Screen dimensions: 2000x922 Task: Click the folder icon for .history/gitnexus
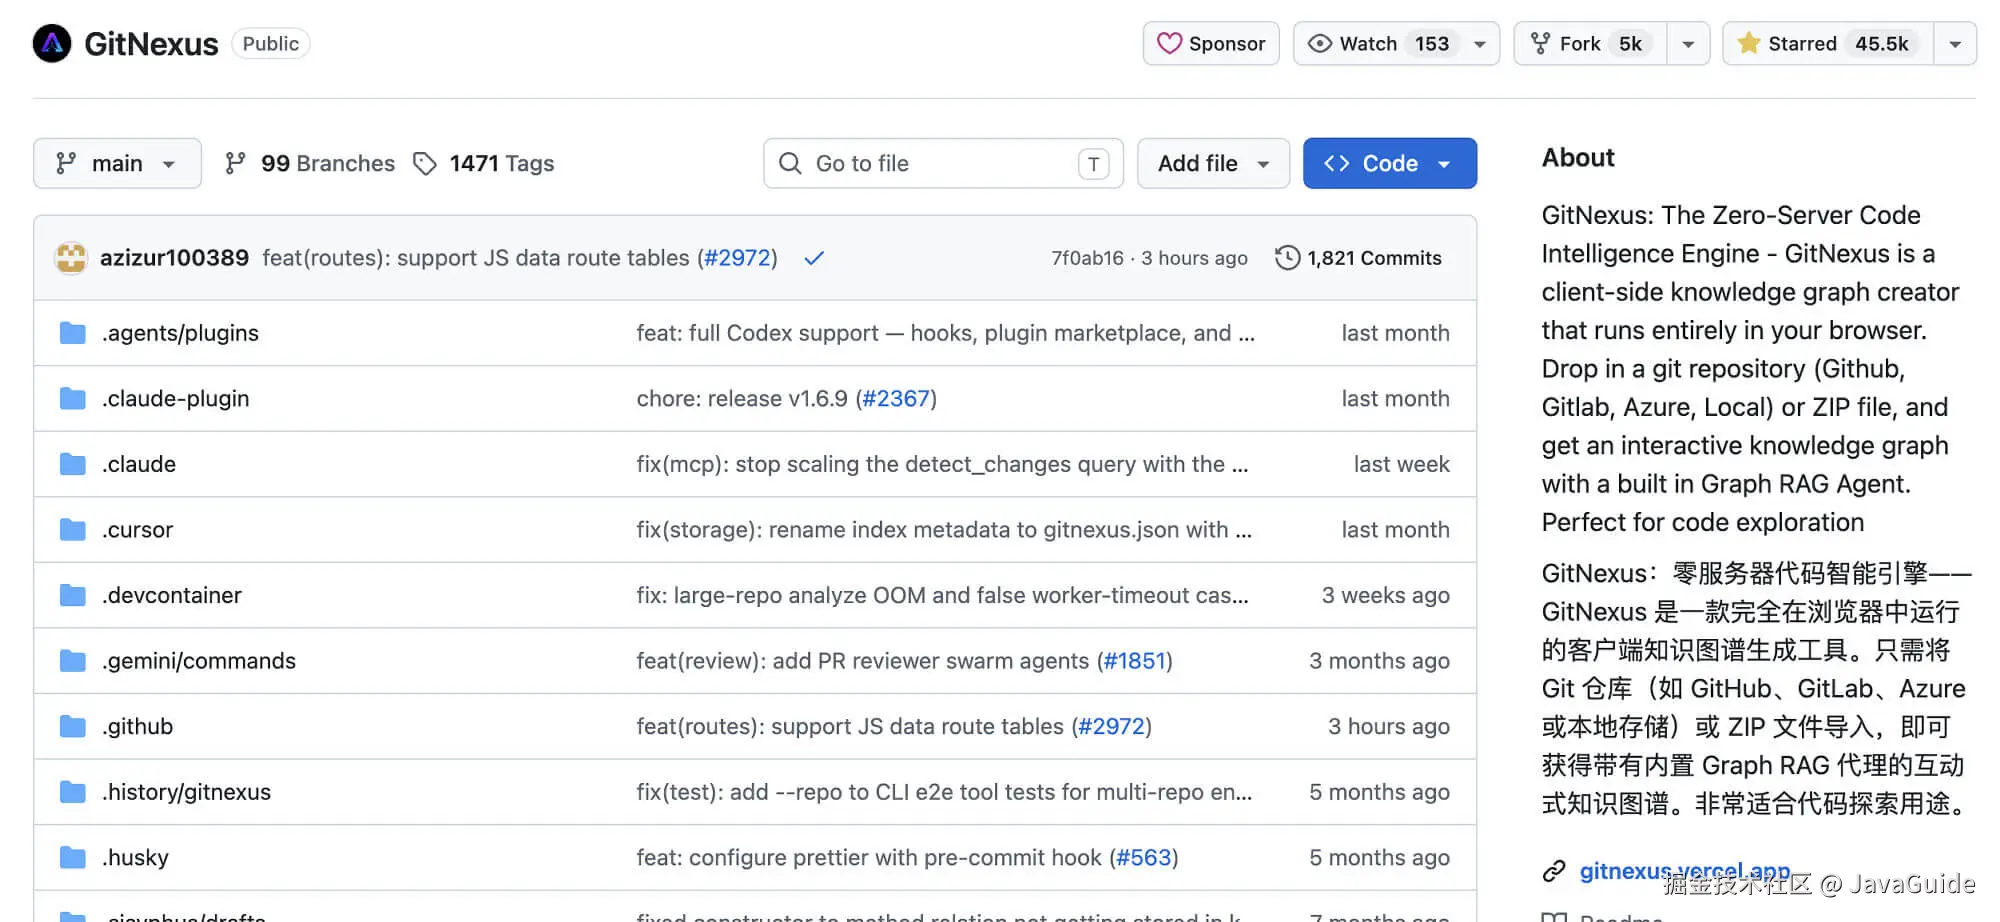pos(72,792)
